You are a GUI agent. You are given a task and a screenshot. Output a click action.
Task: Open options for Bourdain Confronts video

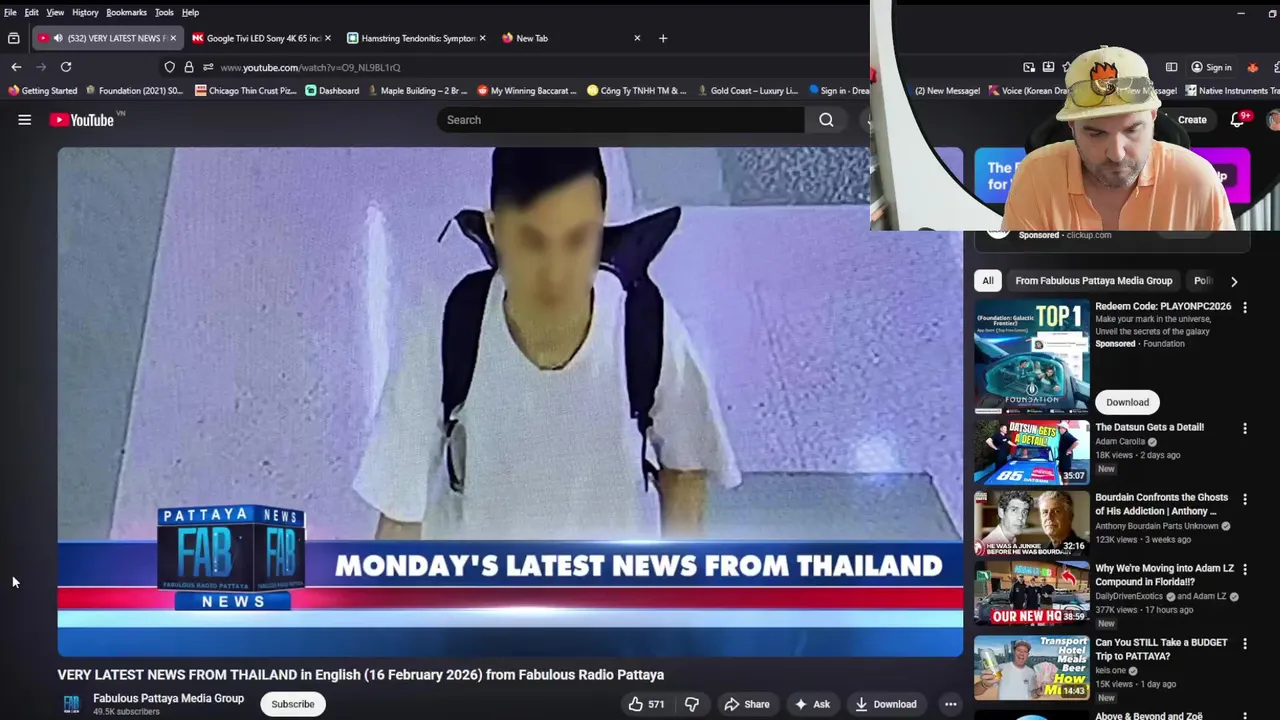pos(1245,499)
